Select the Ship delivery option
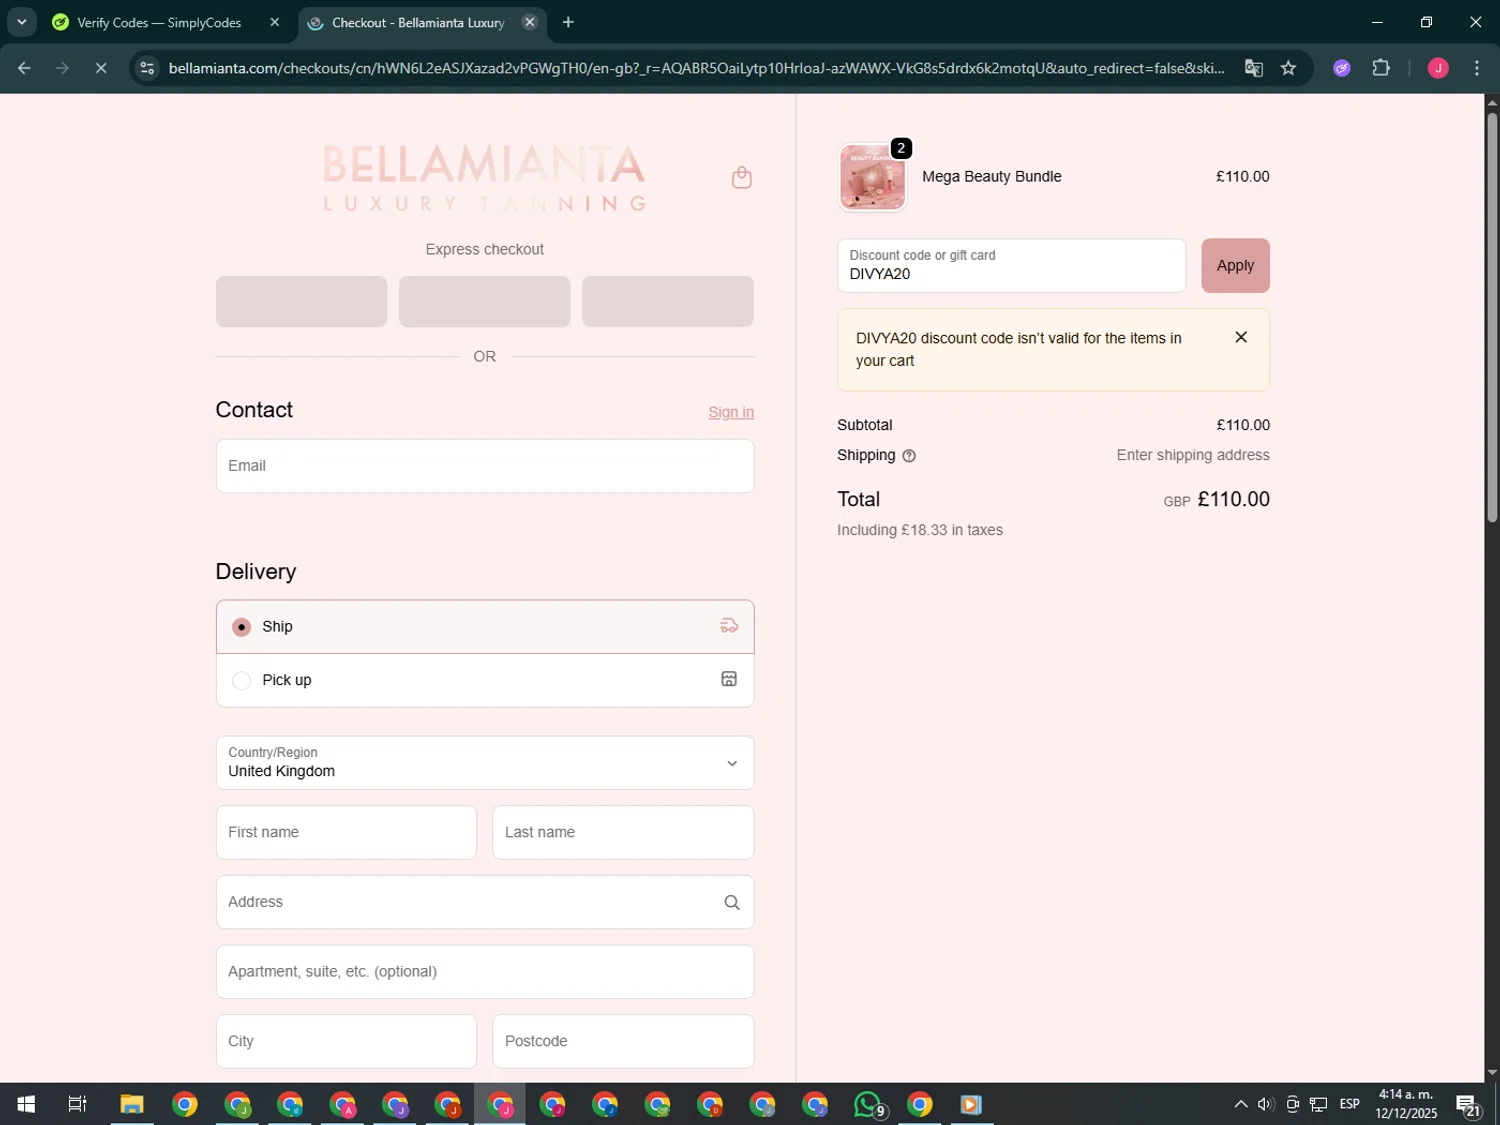 click(x=485, y=627)
